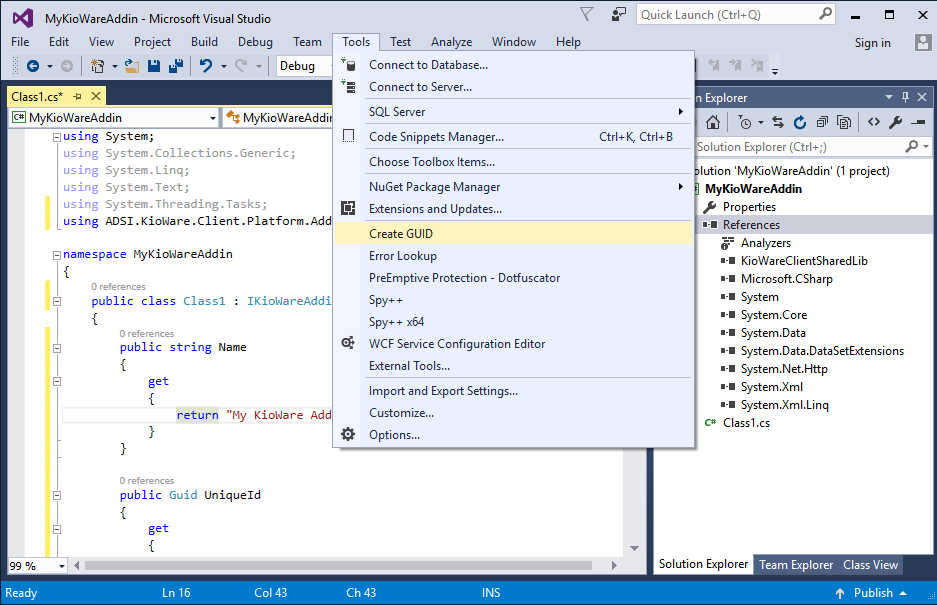
Task: Choose Connect to Database
Action: coord(513,65)
